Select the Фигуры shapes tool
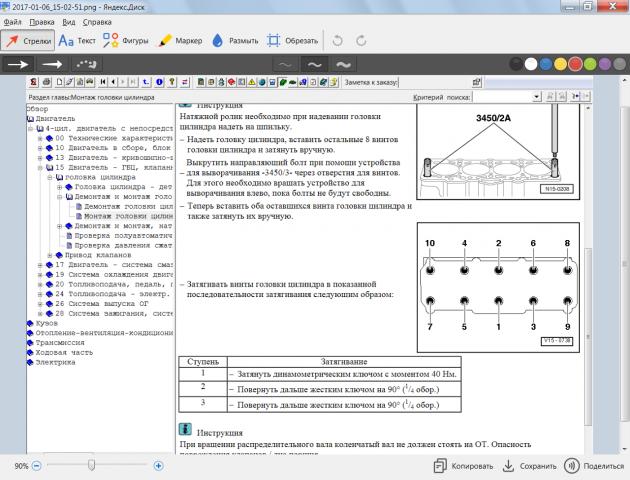 click(x=126, y=41)
